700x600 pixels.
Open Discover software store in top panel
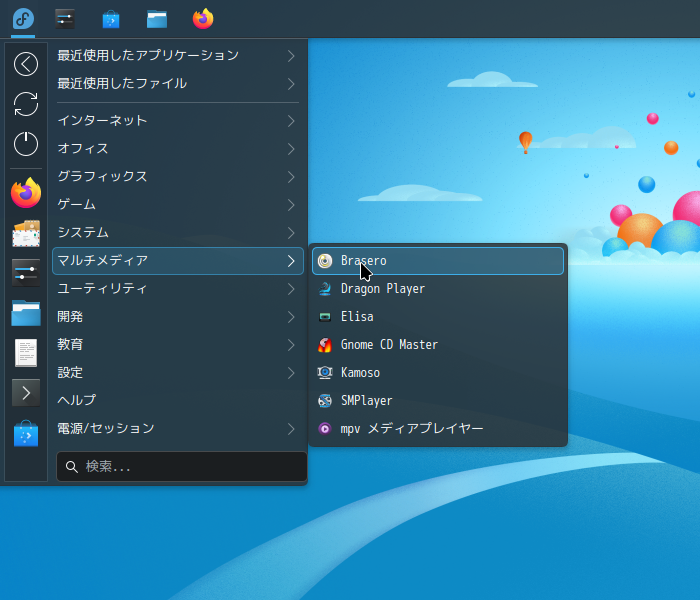[111, 19]
